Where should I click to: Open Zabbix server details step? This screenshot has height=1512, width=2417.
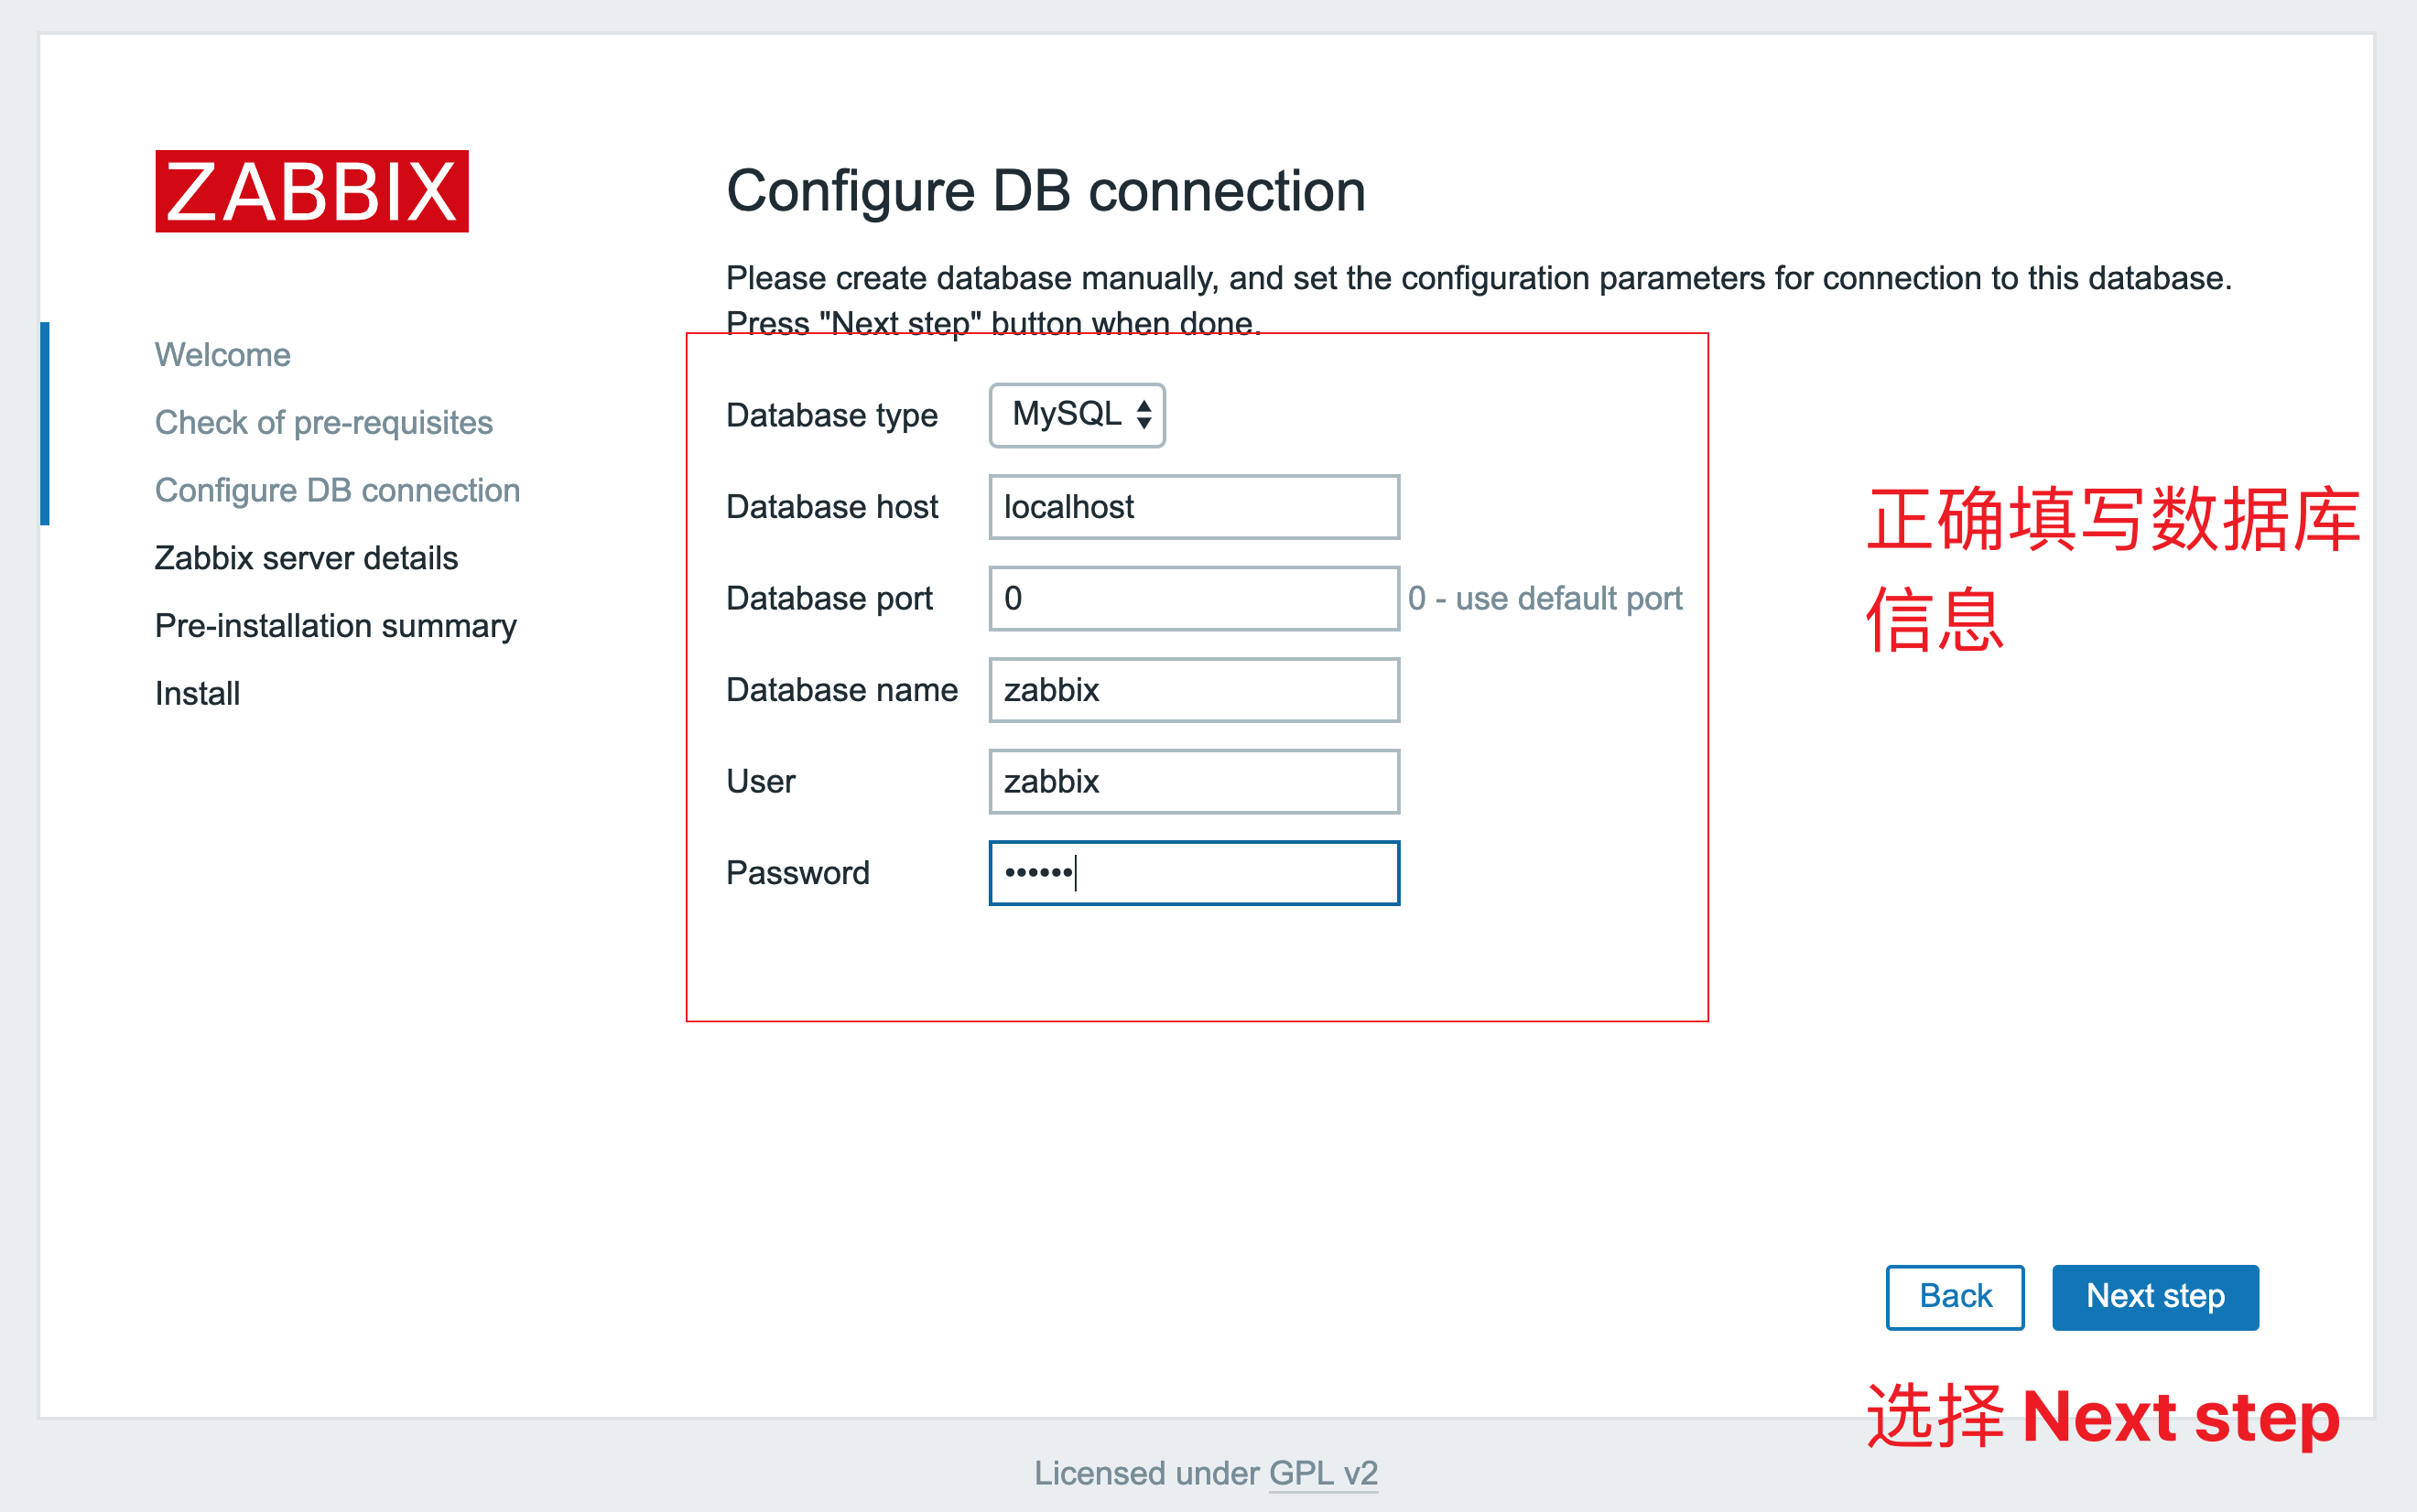click(306, 558)
